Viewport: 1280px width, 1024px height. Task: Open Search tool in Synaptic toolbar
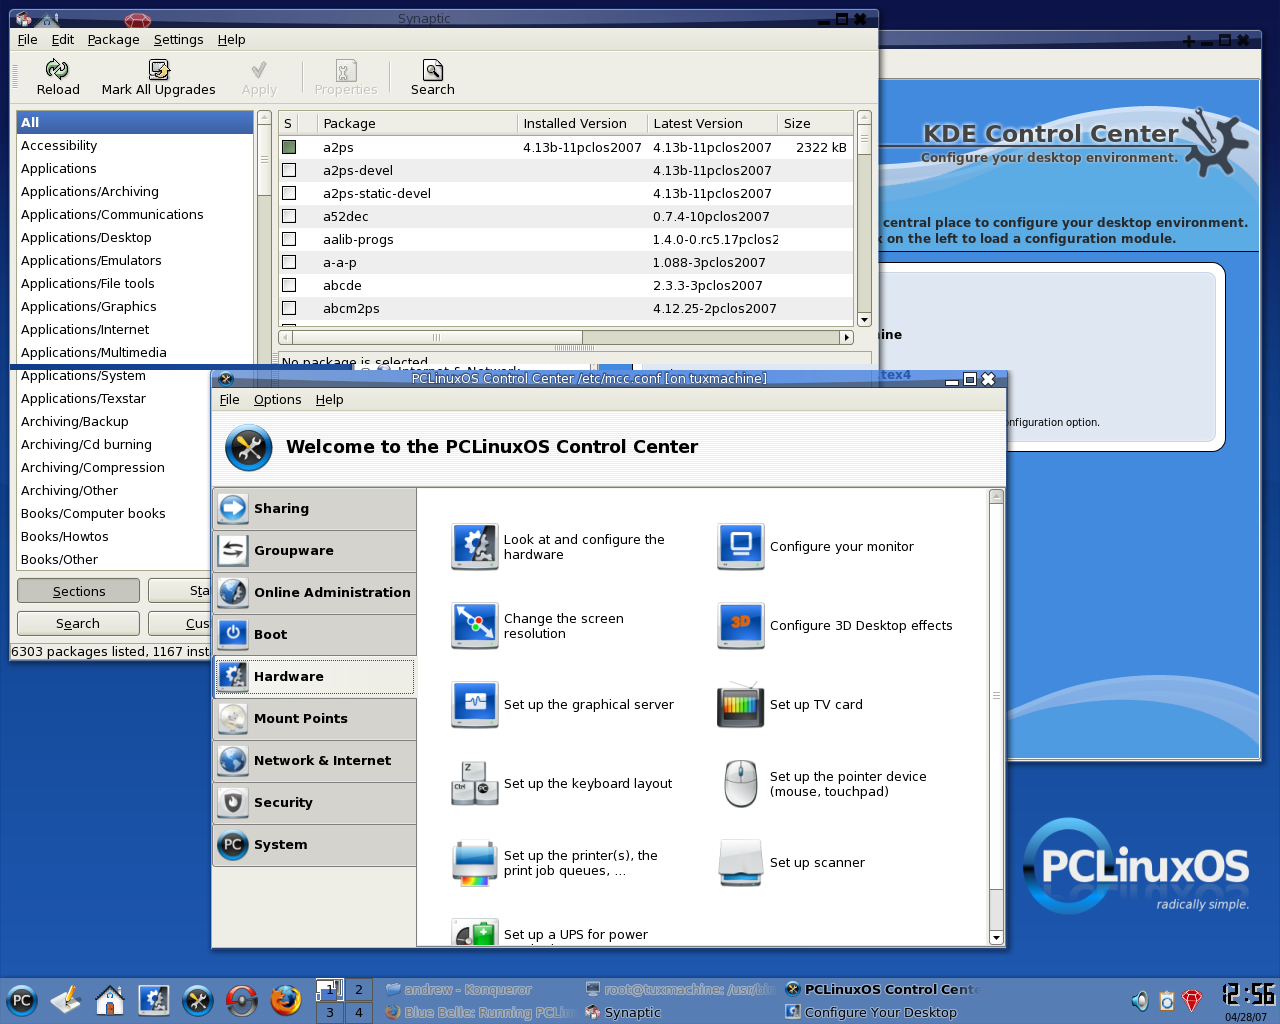(x=433, y=78)
